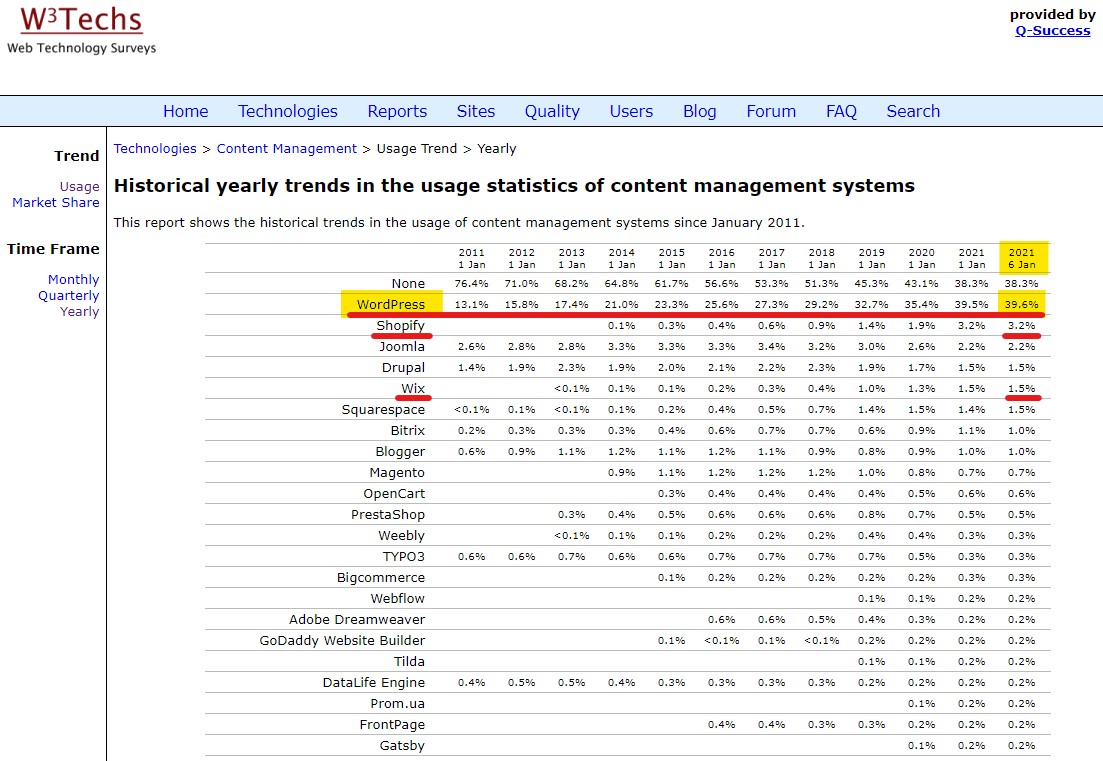Click the GoDaddy Website Builder row label
This screenshot has height=761, width=1103.
pyautogui.click(x=343, y=640)
